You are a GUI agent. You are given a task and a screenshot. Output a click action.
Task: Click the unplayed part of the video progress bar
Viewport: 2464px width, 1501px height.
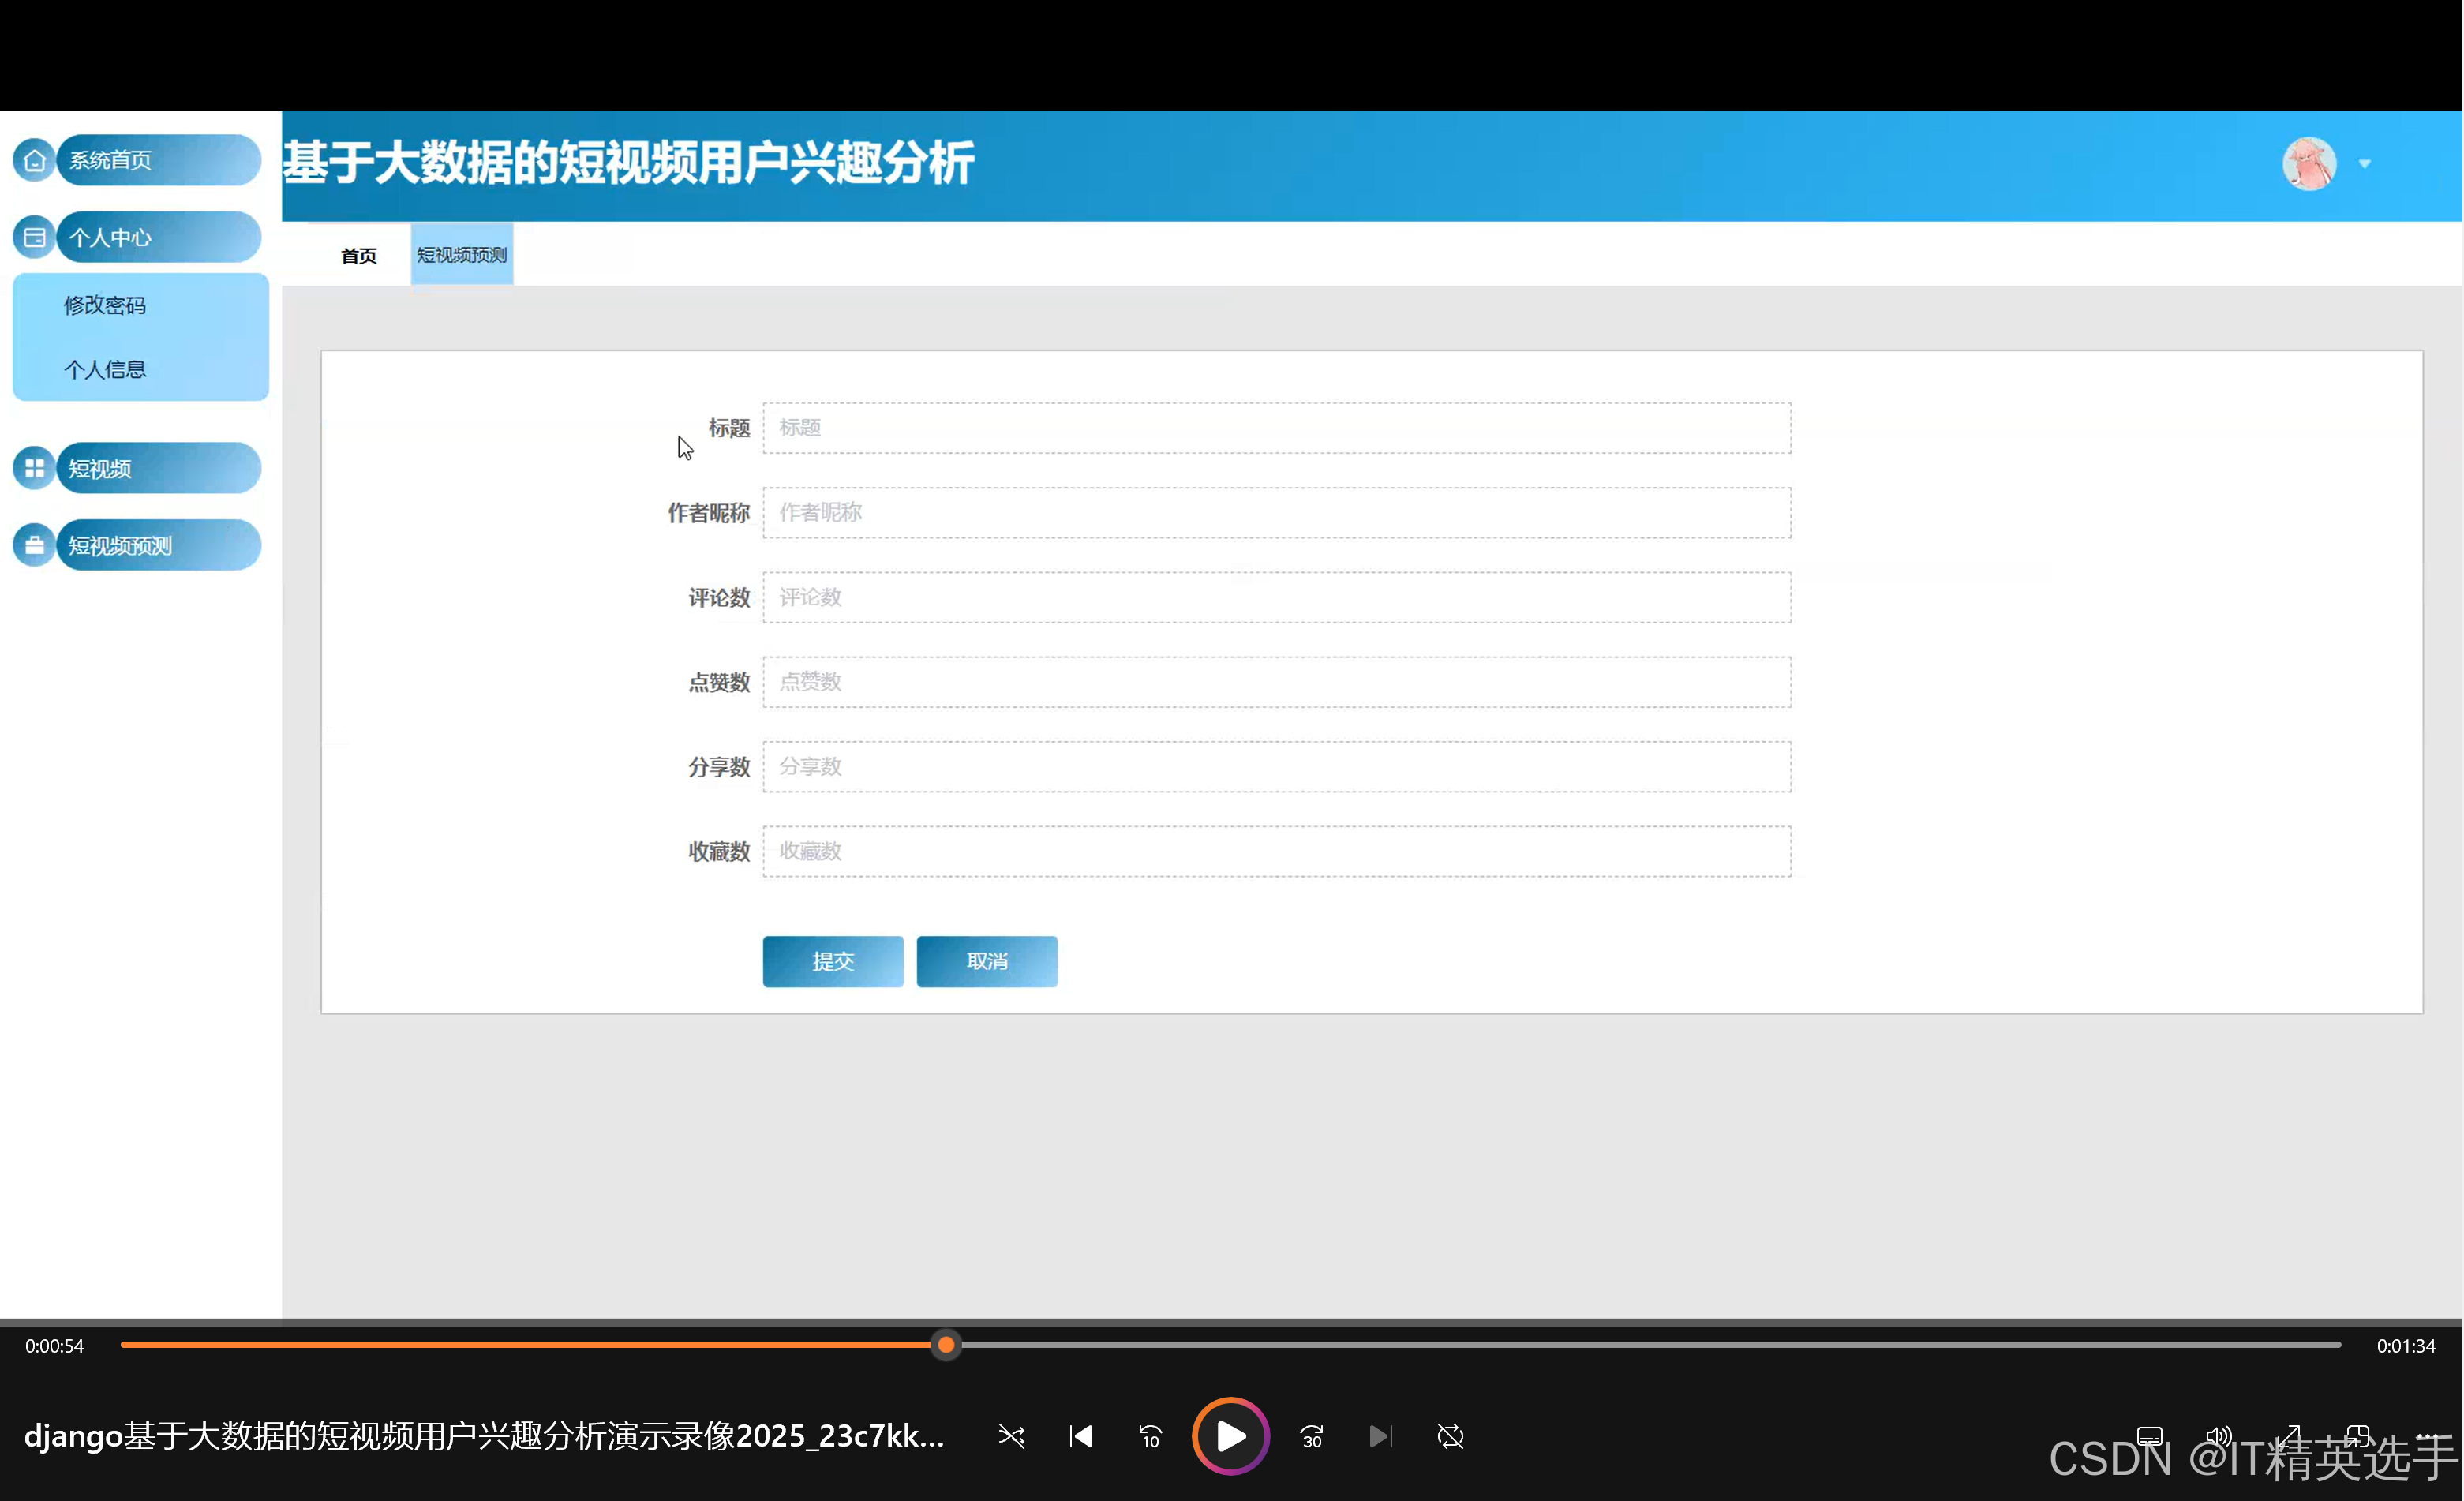click(1650, 1345)
